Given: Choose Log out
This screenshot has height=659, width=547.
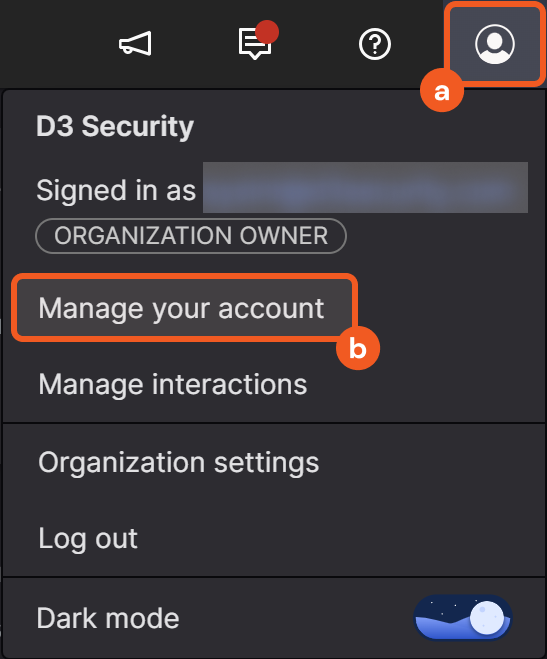Looking at the screenshot, I should [88, 538].
